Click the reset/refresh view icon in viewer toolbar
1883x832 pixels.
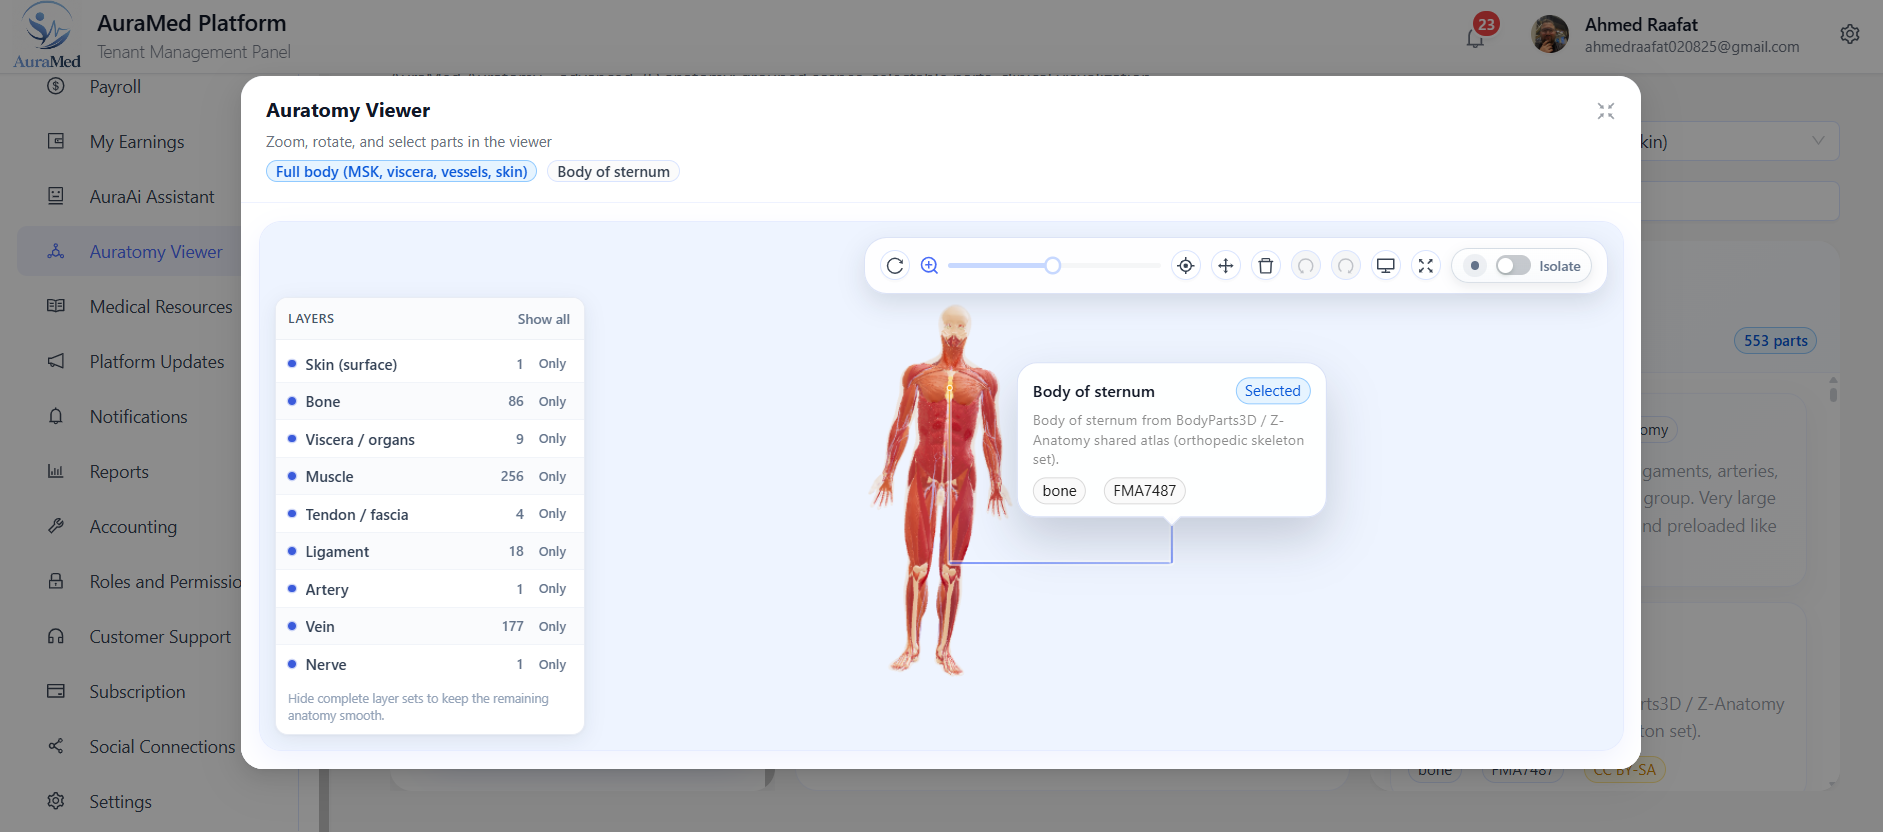pos(895,266)
